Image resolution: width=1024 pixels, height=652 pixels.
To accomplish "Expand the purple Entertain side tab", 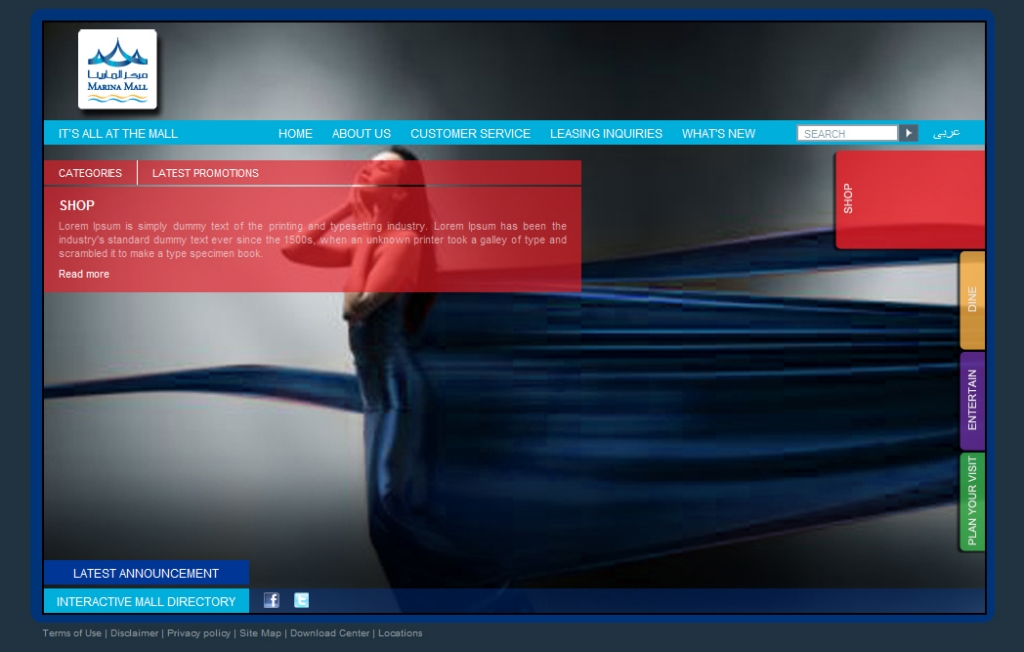I will point(972,400).
